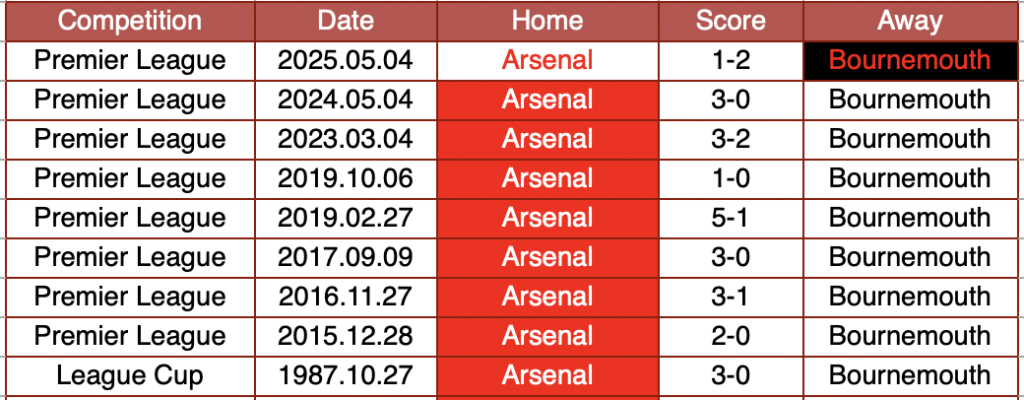Select the Score header cell
This screenshot has width=1024, height=400.
[730, 20]
